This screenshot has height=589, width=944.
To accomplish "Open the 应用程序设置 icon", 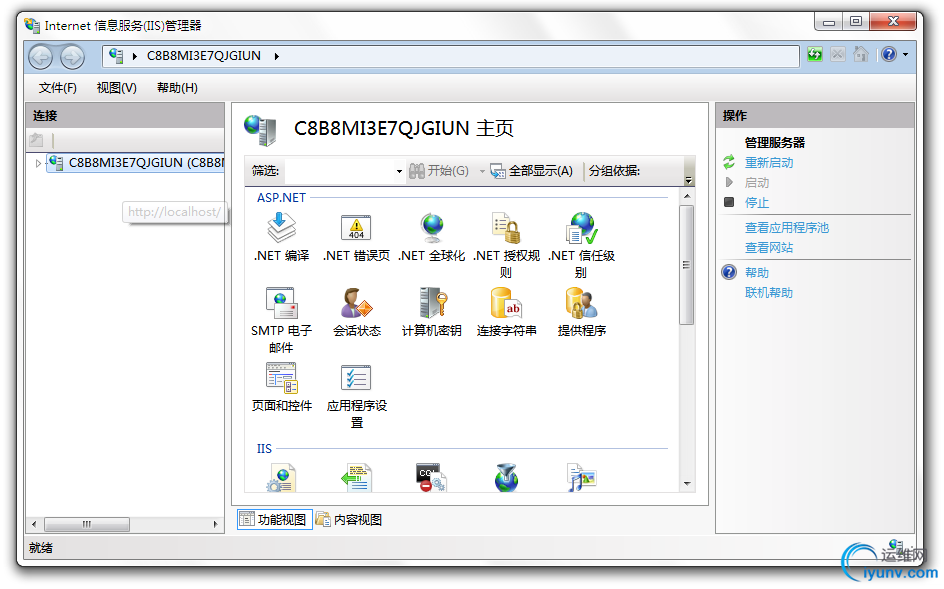I will coord(356,378).
